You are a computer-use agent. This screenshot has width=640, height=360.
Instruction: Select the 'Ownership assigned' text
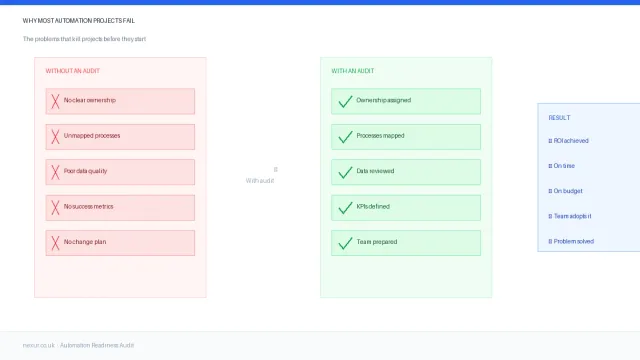click(384, 100)
